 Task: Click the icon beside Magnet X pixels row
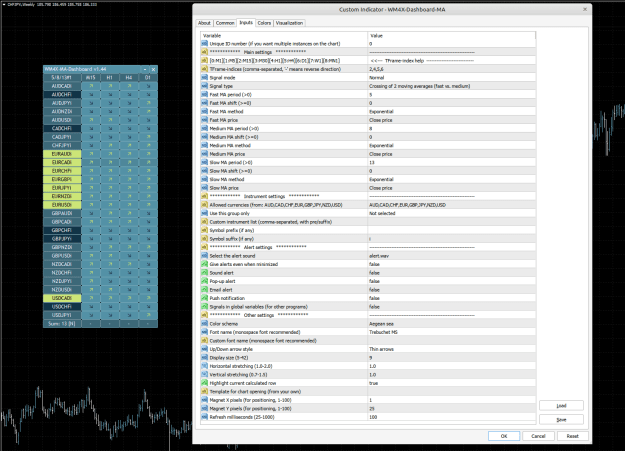tap(204, 400)
